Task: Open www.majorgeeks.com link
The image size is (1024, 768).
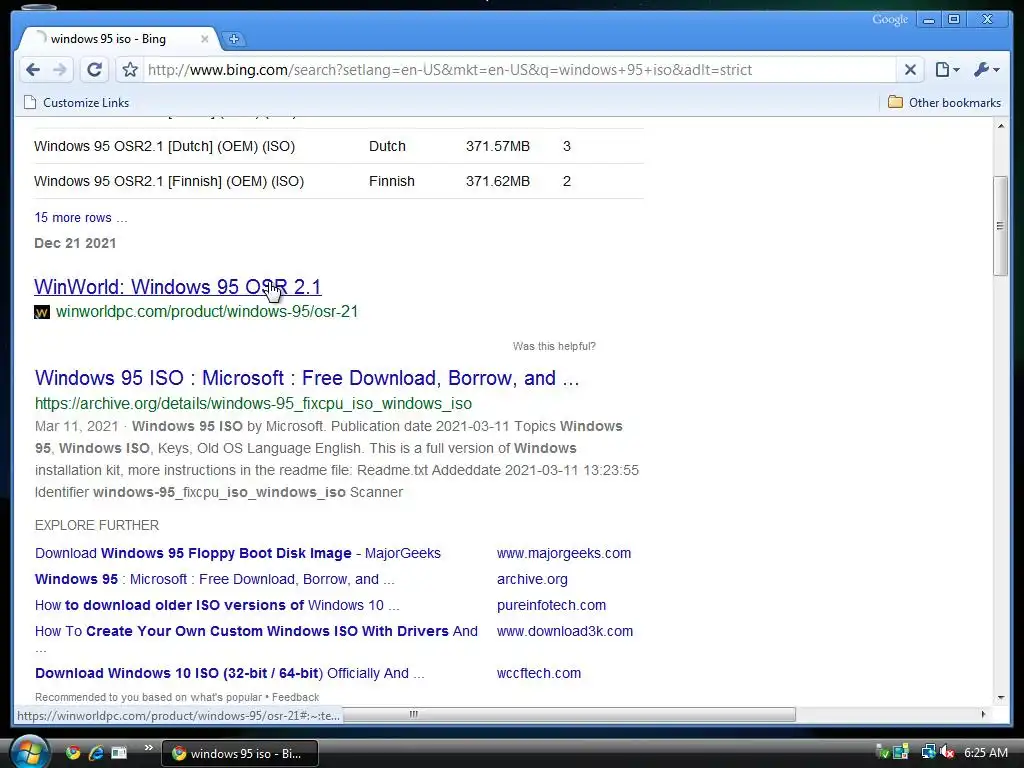Action: [564, 553]
